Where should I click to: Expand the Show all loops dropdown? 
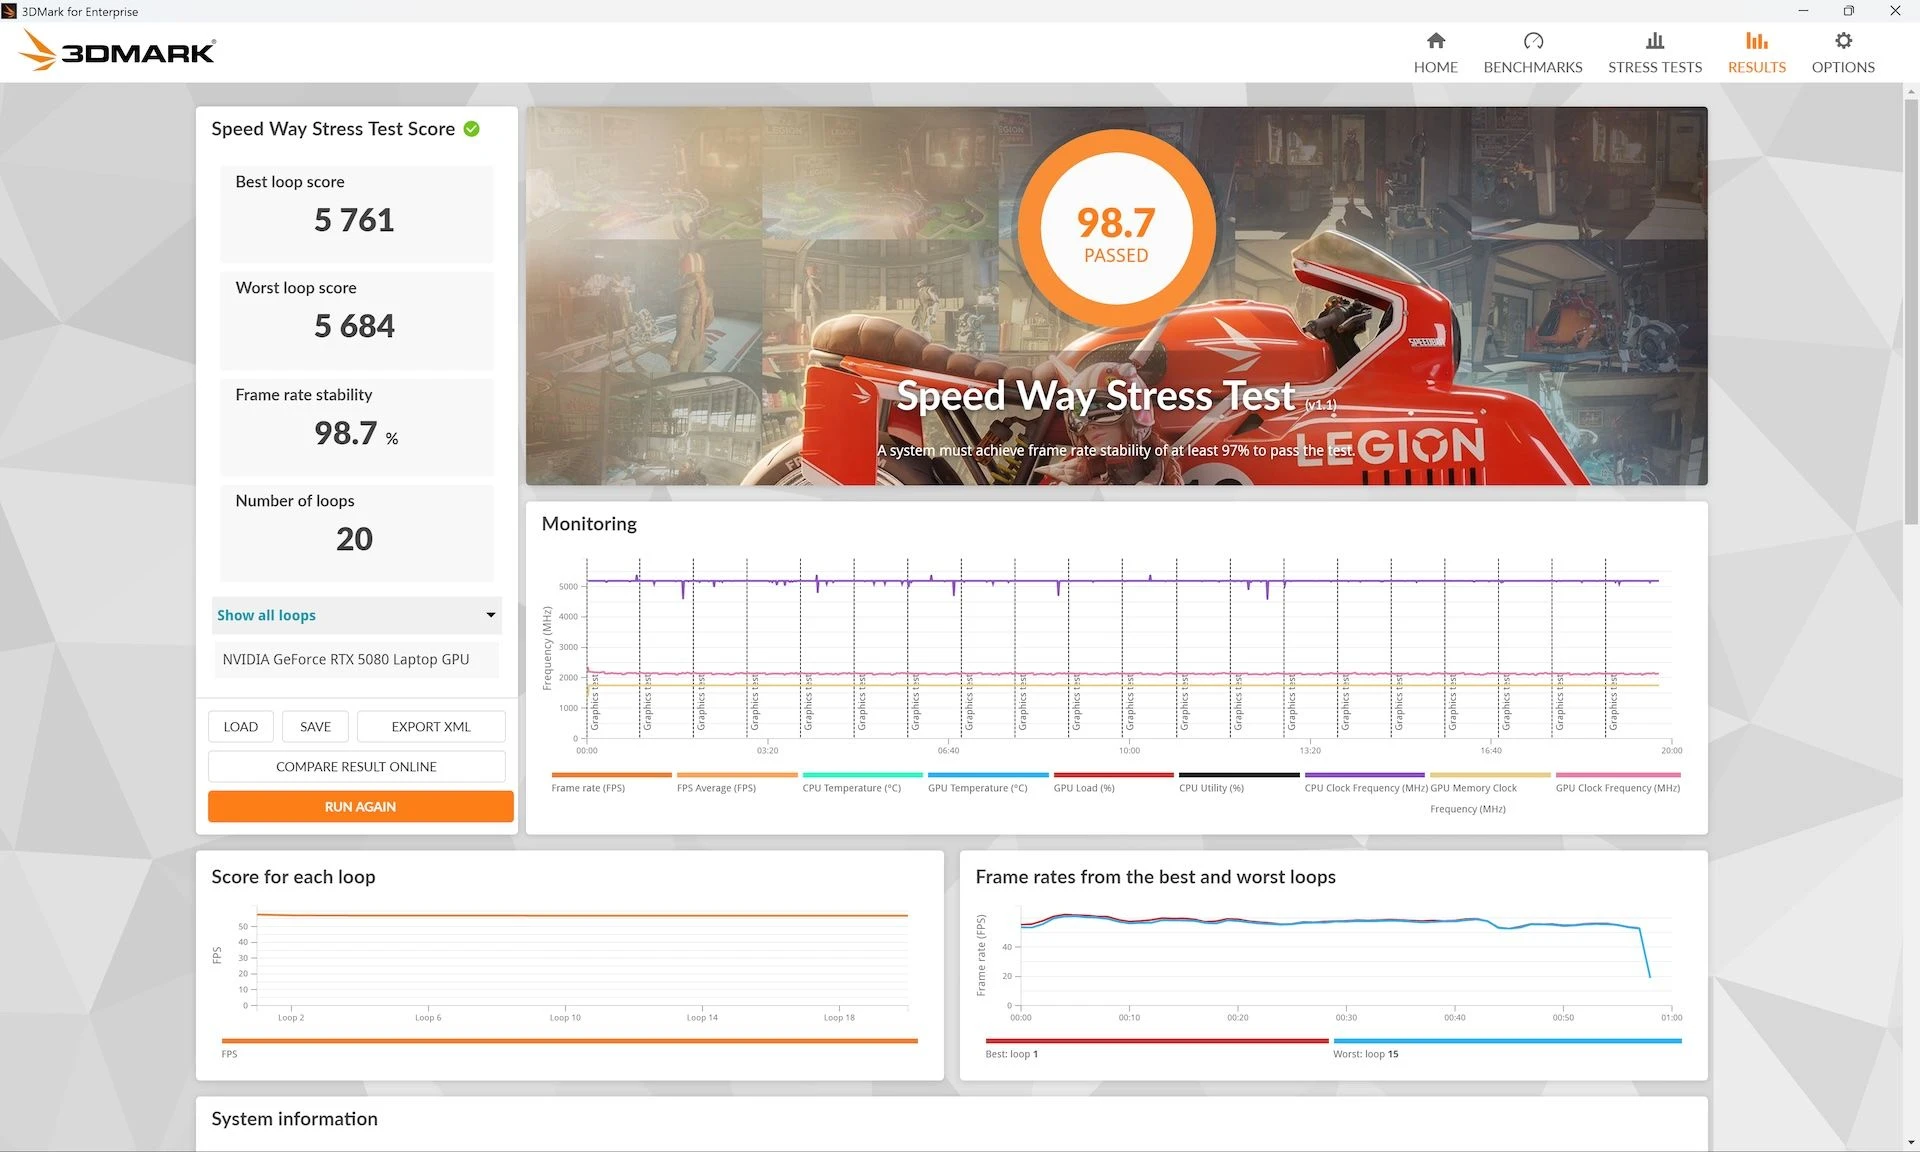coord(357,615)
